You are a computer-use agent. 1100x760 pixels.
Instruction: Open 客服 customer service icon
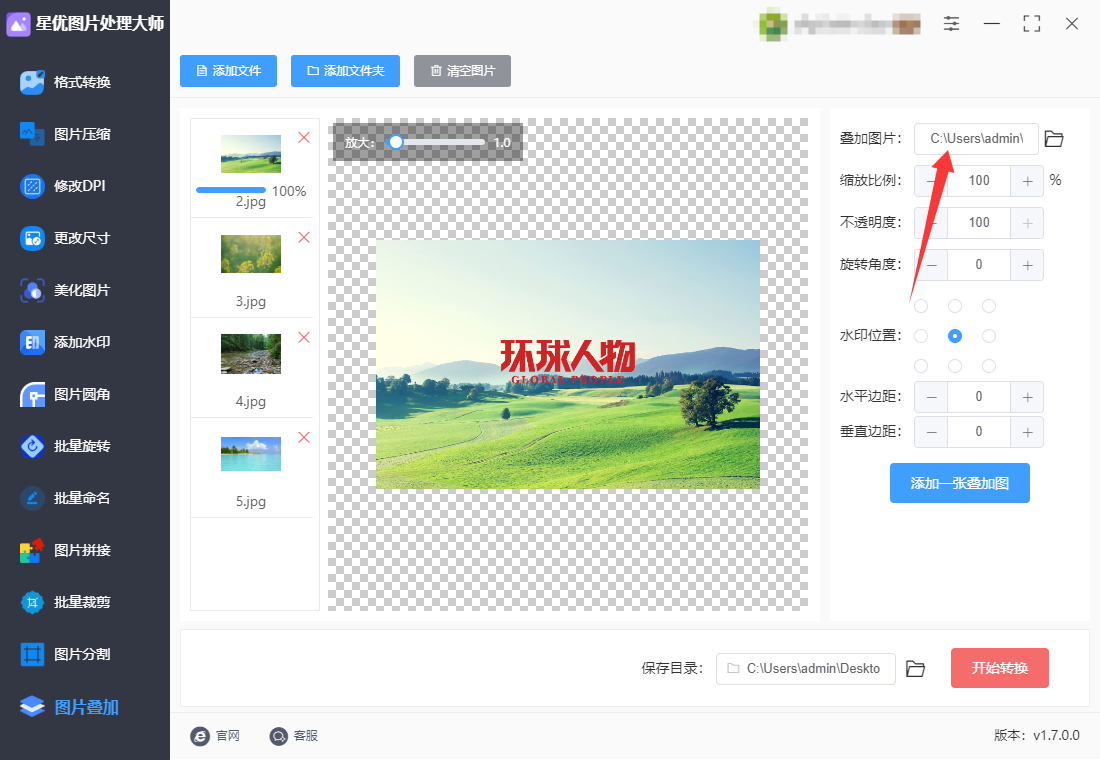coord(279,735)
